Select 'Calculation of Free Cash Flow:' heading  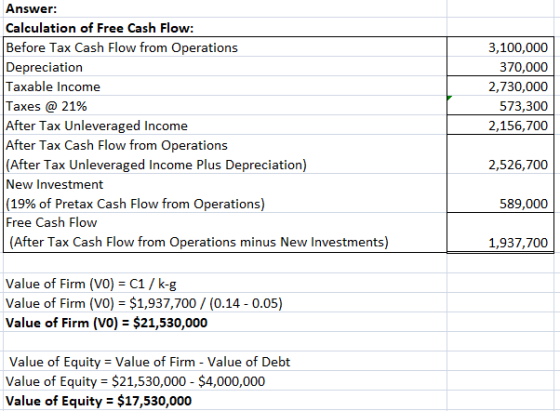tap(99, 28)
